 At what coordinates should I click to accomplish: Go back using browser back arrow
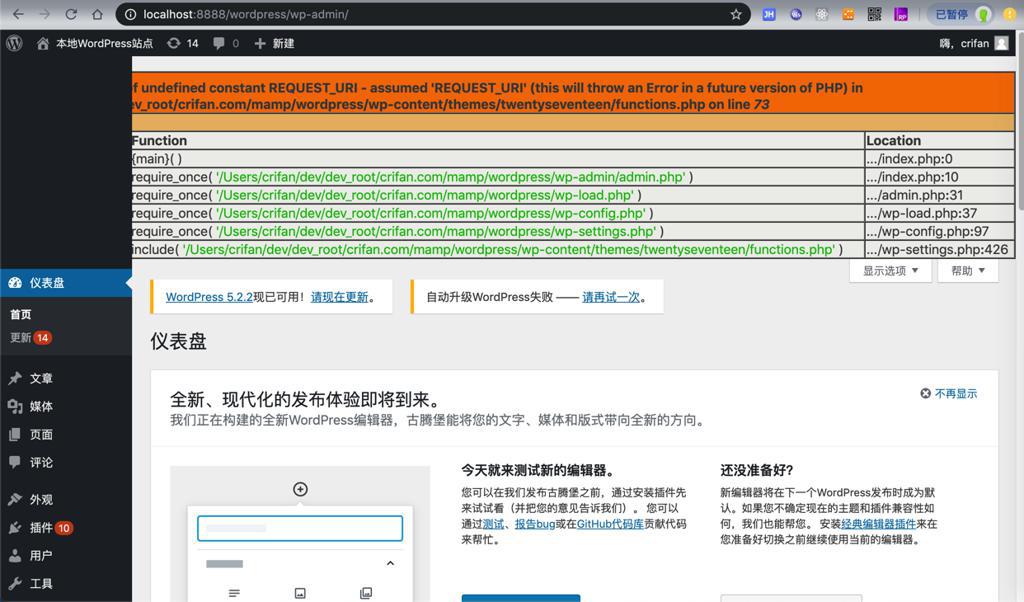[x=18, y=14]
